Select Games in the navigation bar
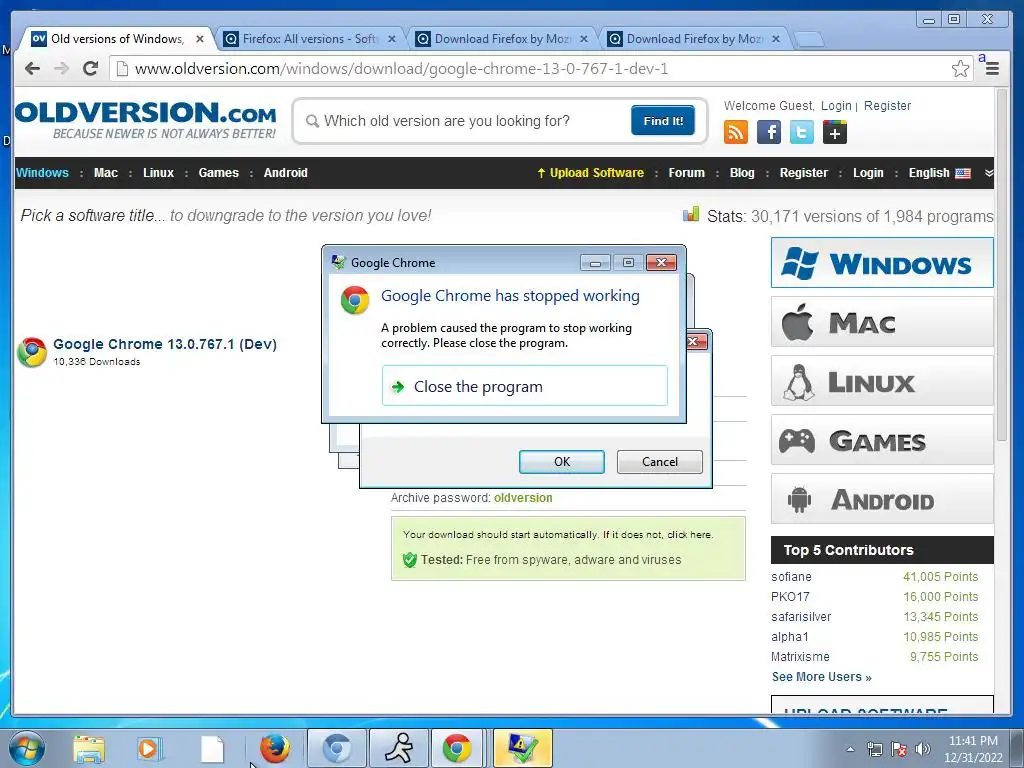 click(219, 173)
